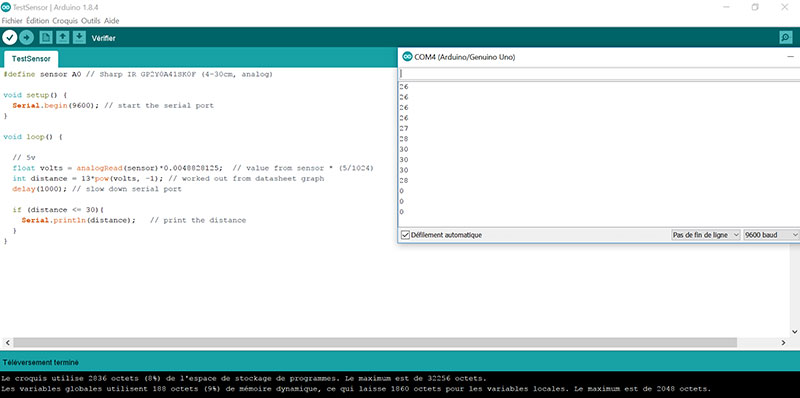This screenshot has width=800, height=398.
Task: Click the horizontal scrollbar thumb in editor
Action: [x=375, y=343]
